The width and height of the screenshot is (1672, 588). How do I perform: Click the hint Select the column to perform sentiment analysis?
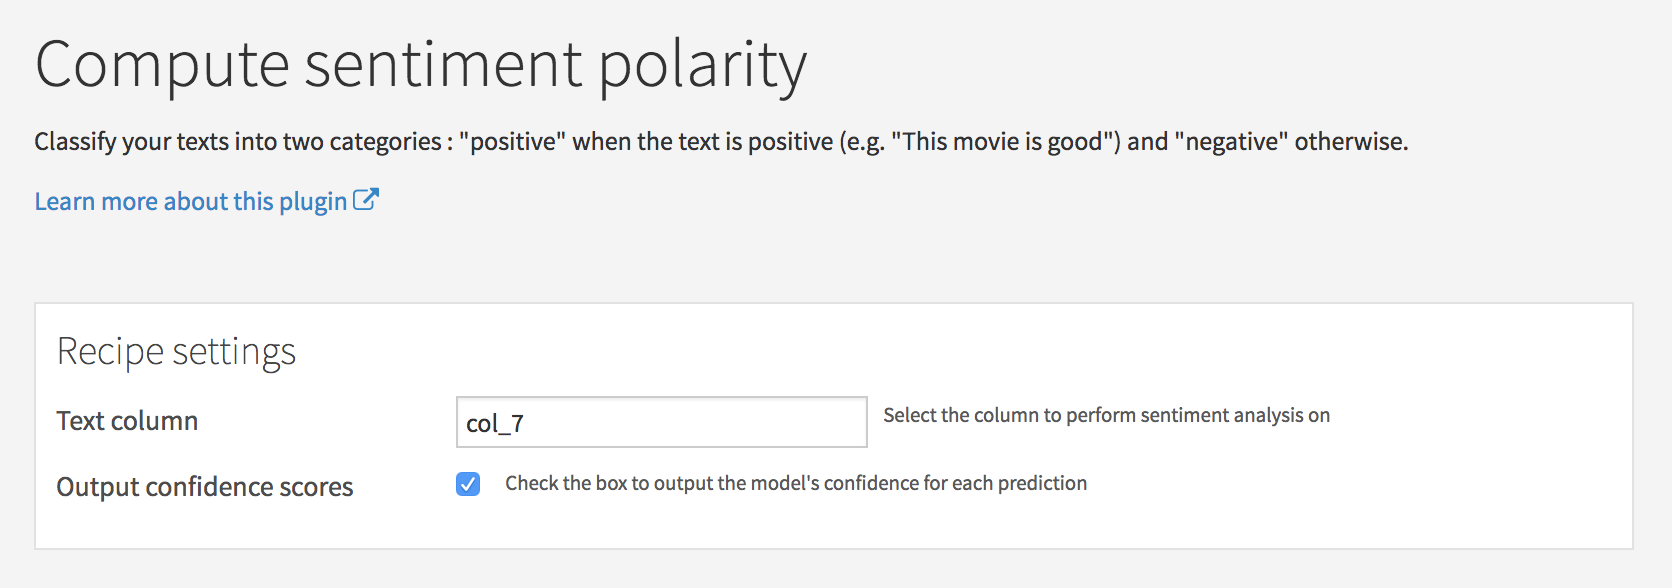tap(1107, 415)
